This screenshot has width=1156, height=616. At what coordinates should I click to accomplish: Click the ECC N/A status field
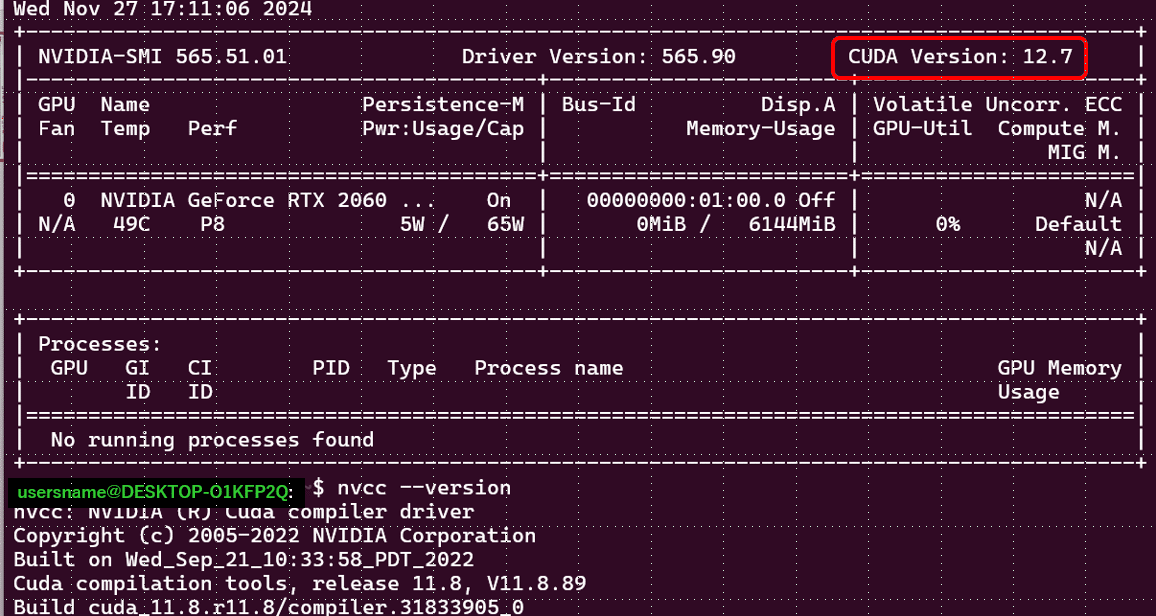pos(1104,200)
